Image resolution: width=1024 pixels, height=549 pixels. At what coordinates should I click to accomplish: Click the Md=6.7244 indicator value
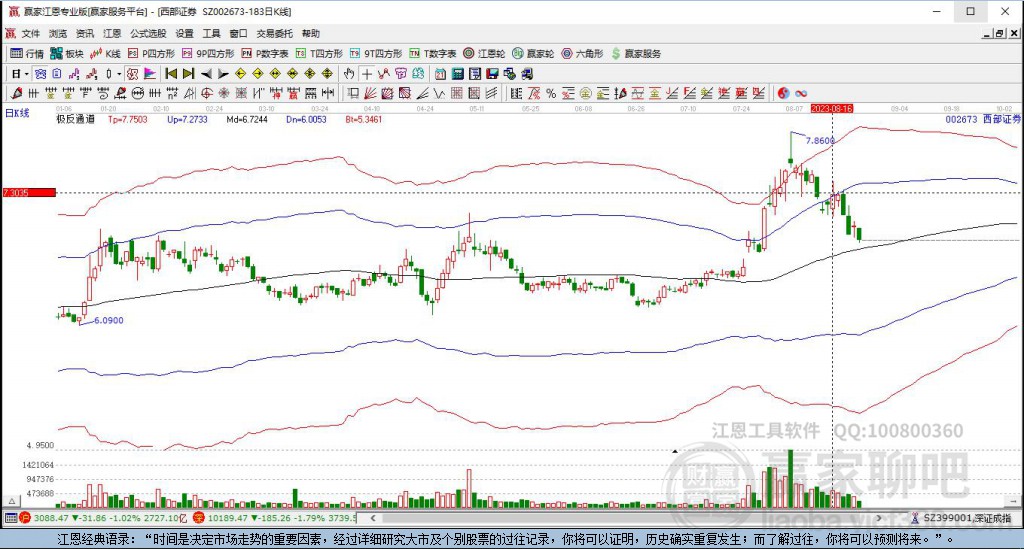click(247, 119)
